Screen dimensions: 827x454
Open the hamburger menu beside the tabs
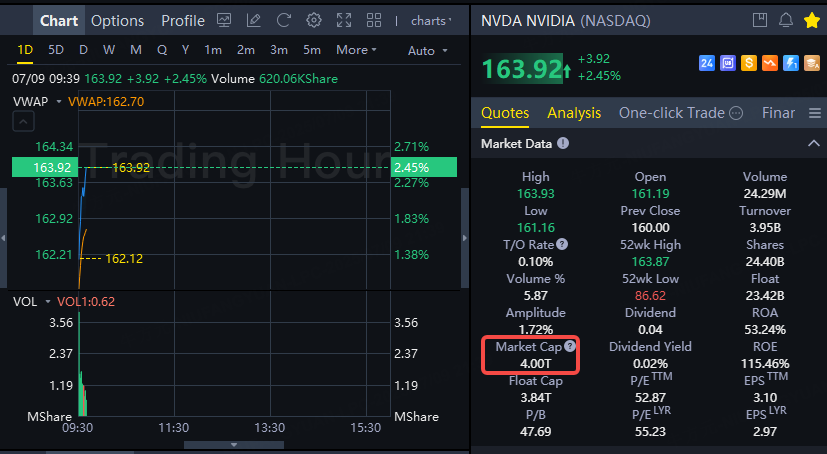coord(815,113)
